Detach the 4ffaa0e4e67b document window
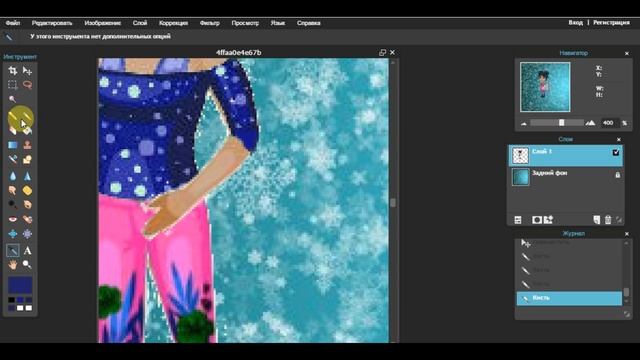The height and width of the screenshot is (360, 640). [x=382, y=52]
